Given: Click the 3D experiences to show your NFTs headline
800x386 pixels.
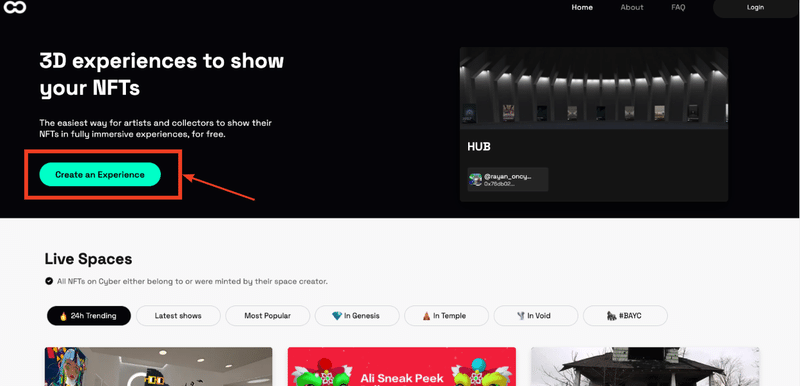Looking at the screenshot, I should (162, 74).
